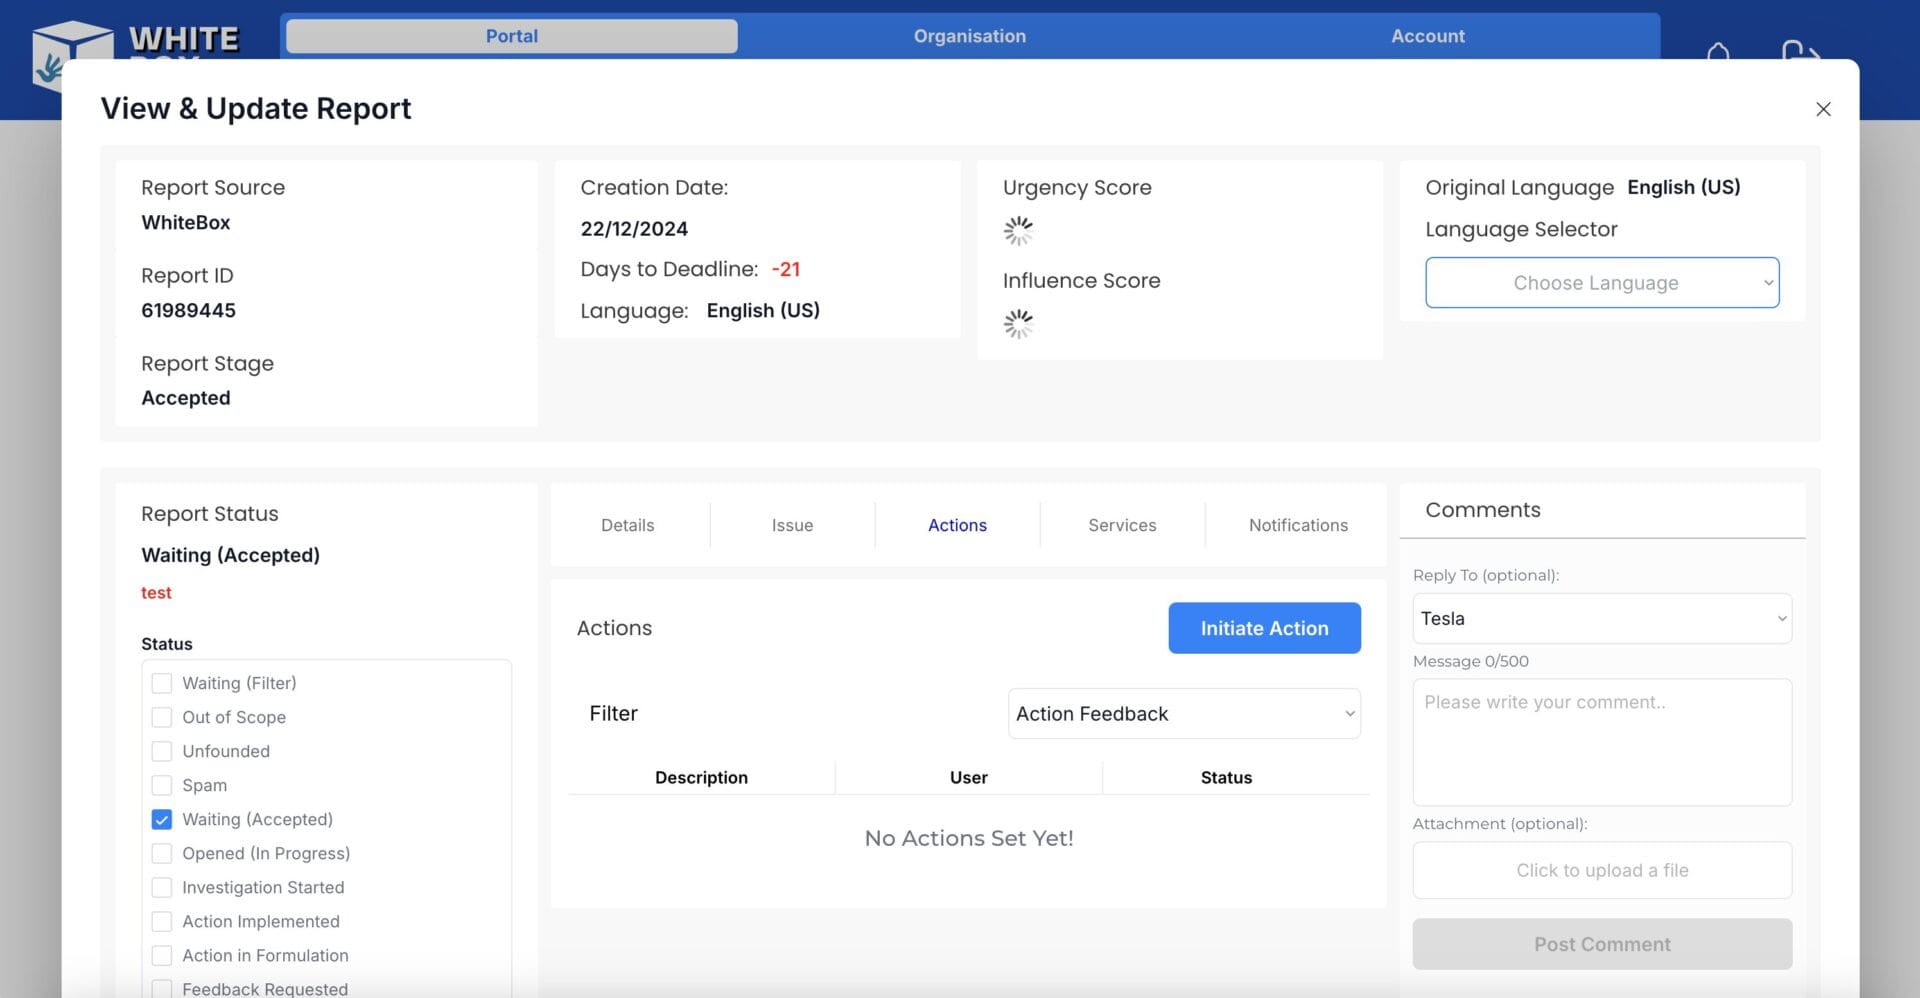Select the Spam status checkbox
Viewport: 1920px width, 998px height.
(x=161, y=785)
